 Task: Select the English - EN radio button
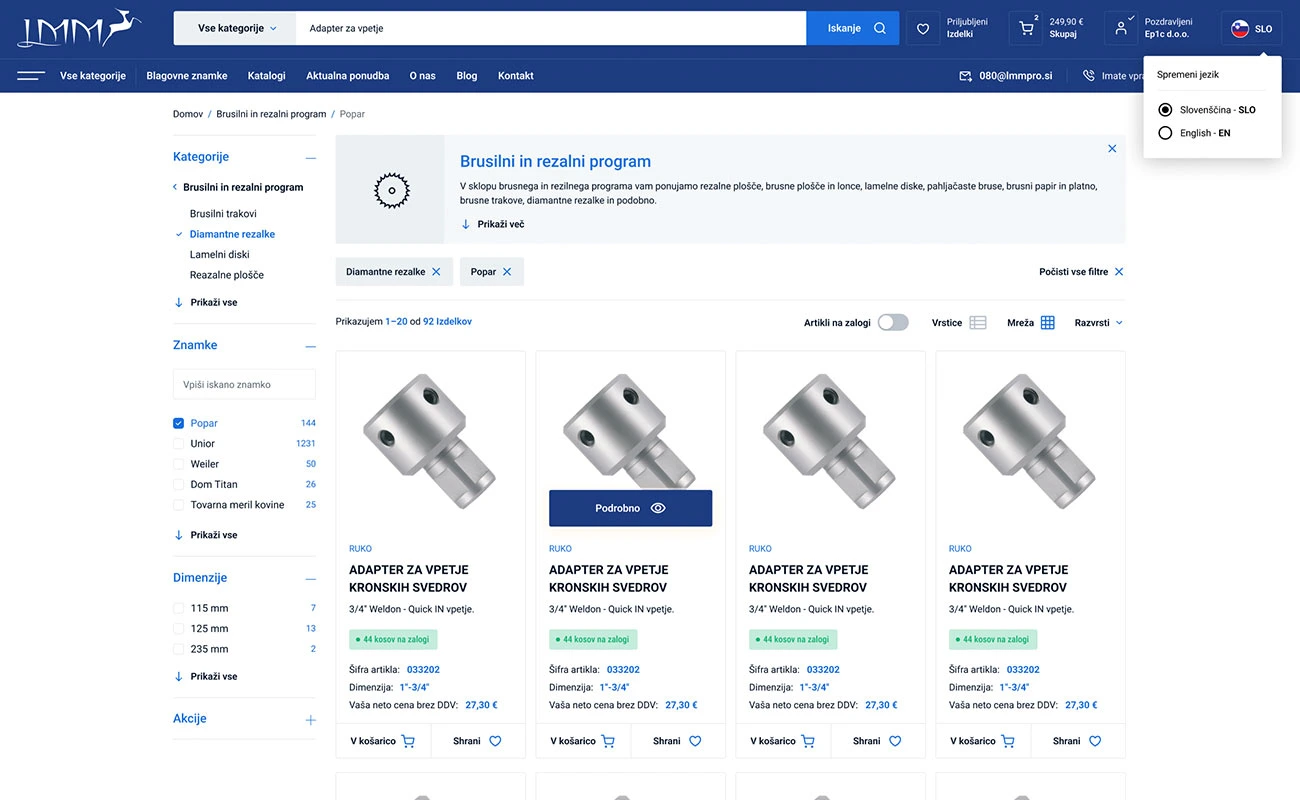point(1165,132)
